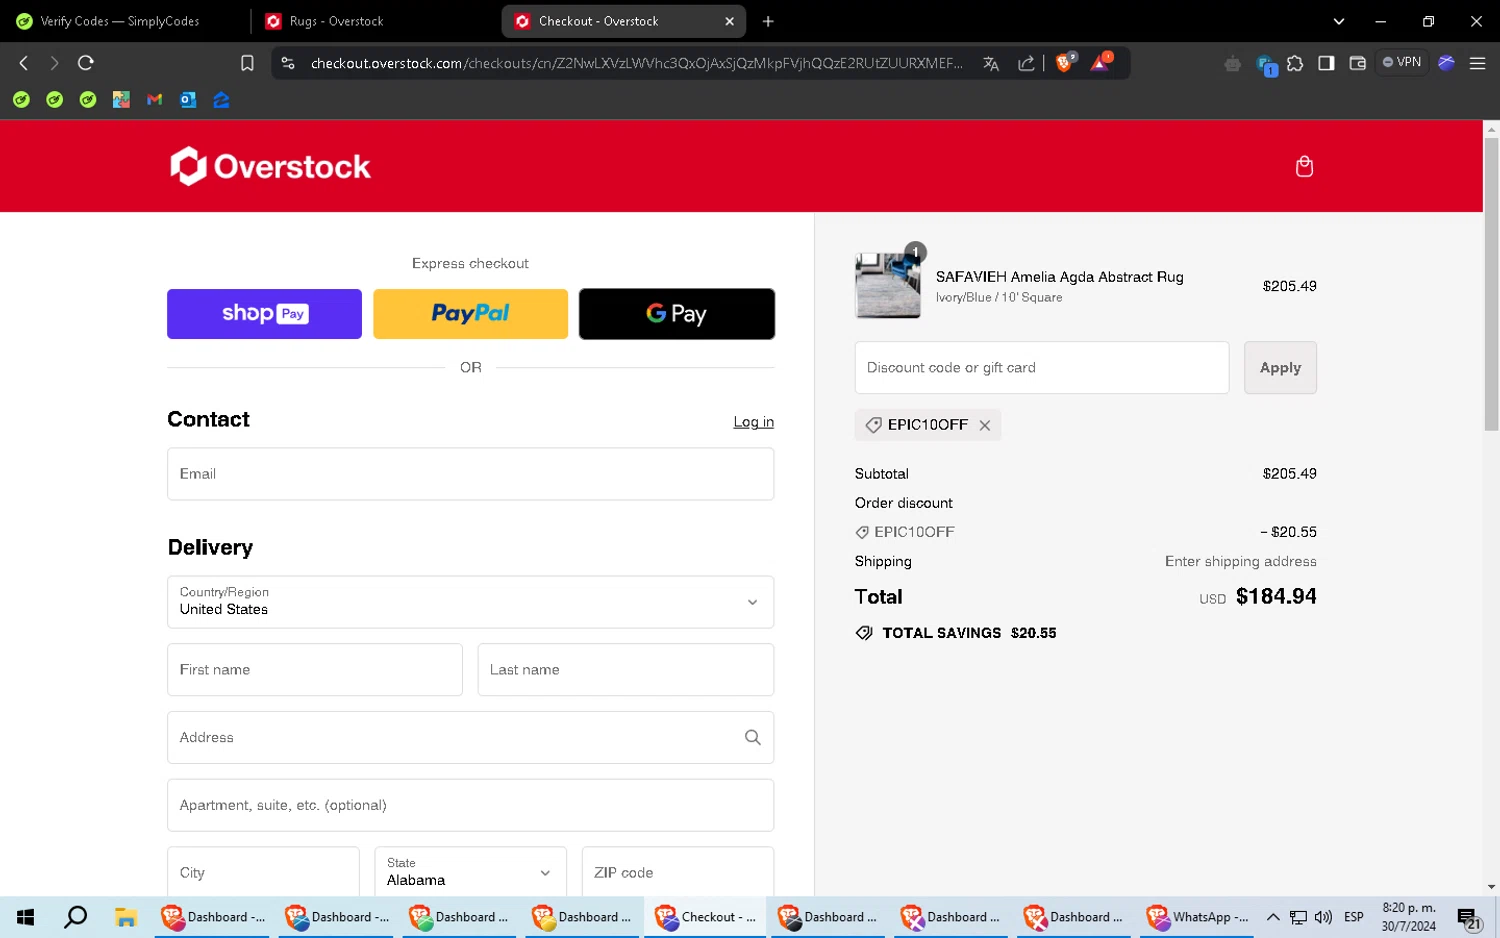This screenshot has width=1500, height=938.
Task: Toggle the browser sidebar panel icon
Action: click(1326, 63)
